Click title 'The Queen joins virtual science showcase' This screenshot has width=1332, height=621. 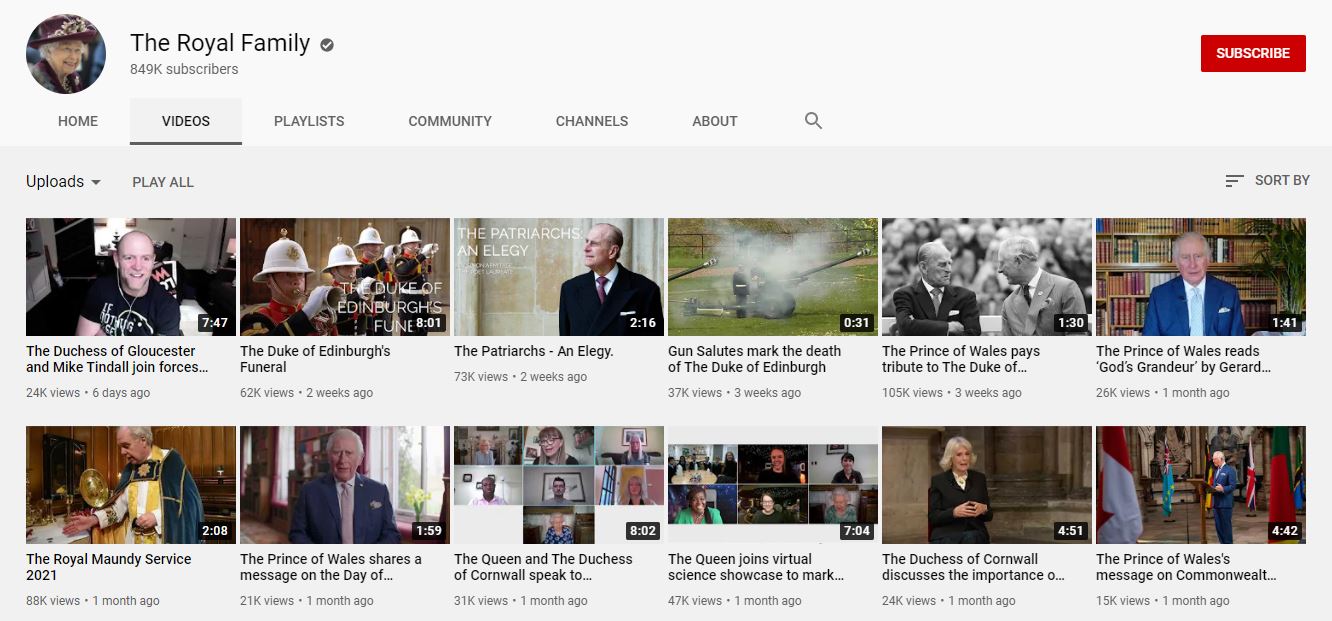tap(756, 567)
